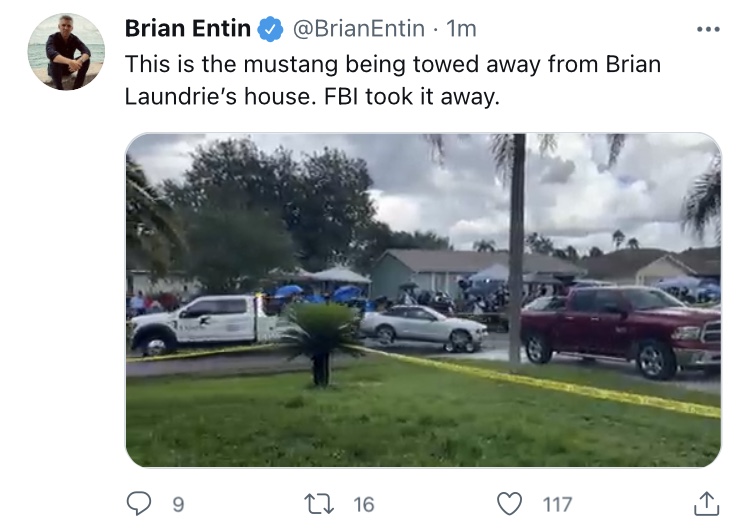The image size is (736, 531).
Task: Open the three-dot more options menu
Action: coord(708,29)
